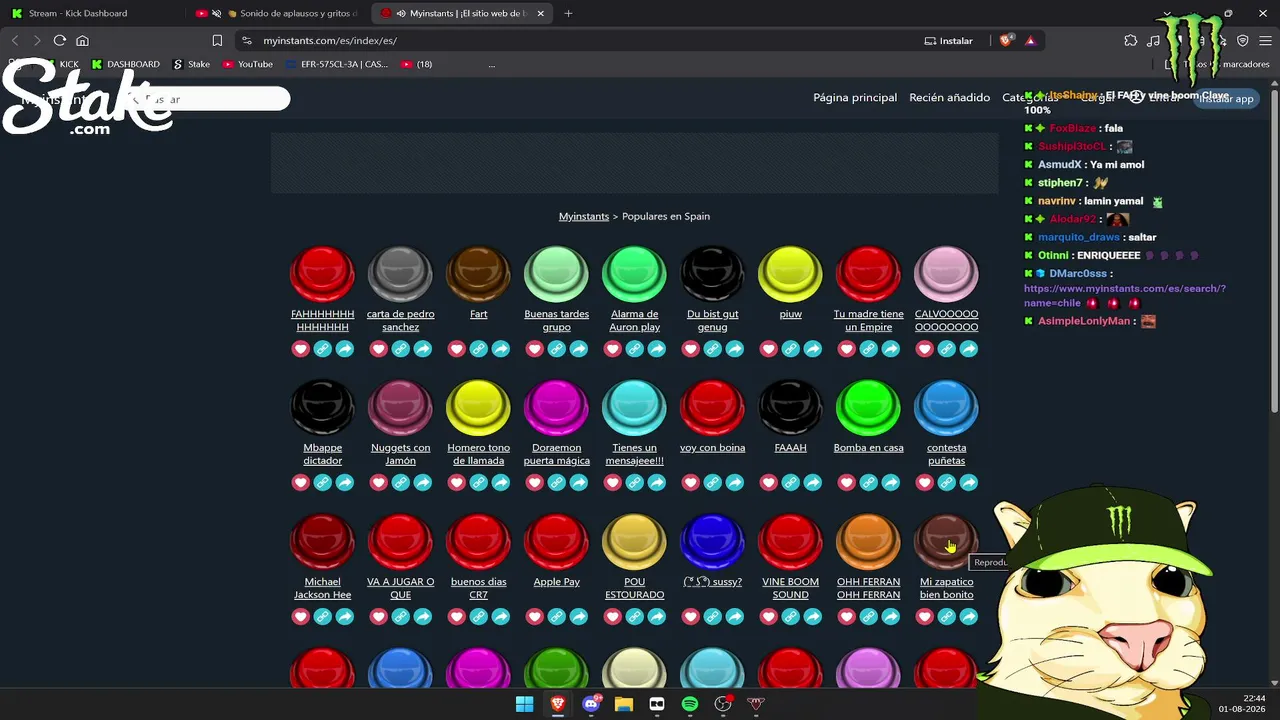Image resolution: width=1280 pixels, height=720 pixels.
Task: Open the Windows Start menu
Action: click(x=525, y=704)
